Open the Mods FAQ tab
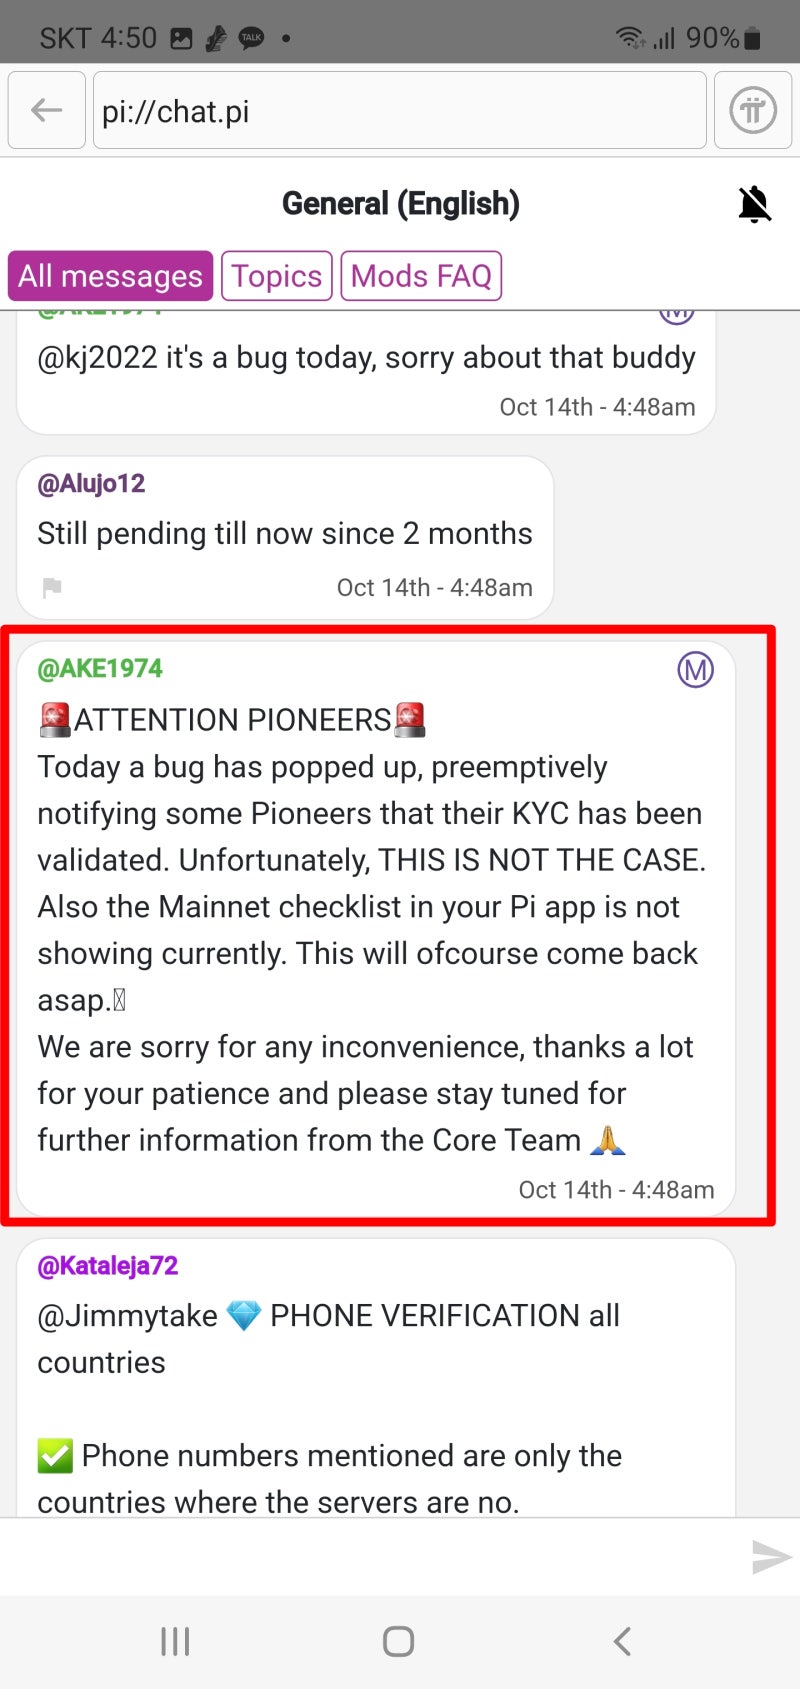 coord(421,276)
